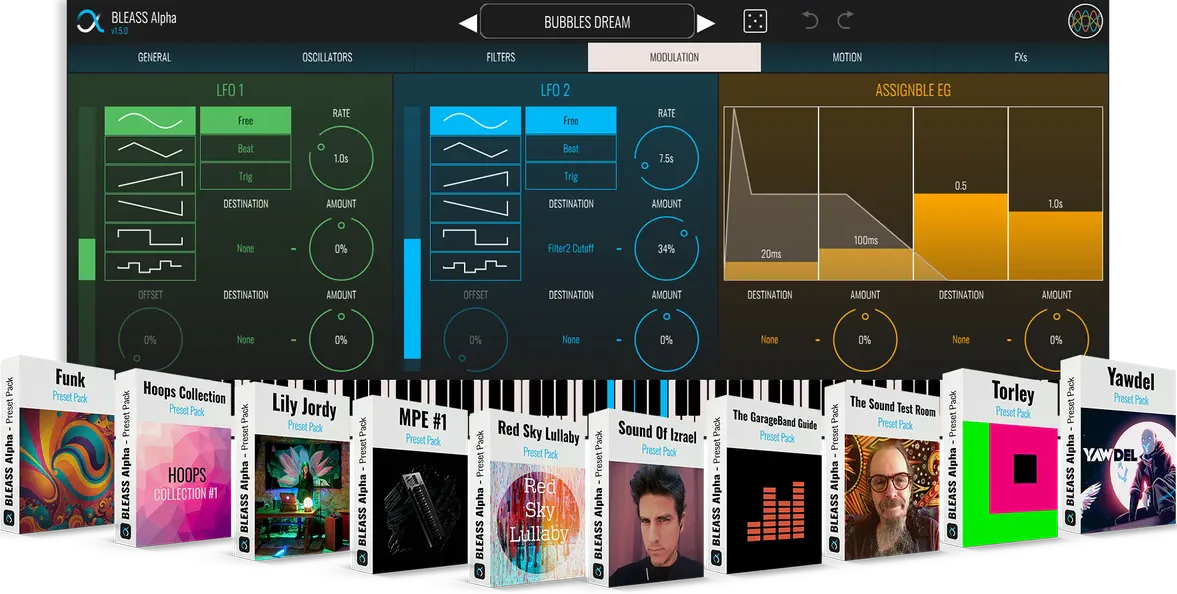
Task: Open the Yawdel preset pack
Action: (1118, 447)
